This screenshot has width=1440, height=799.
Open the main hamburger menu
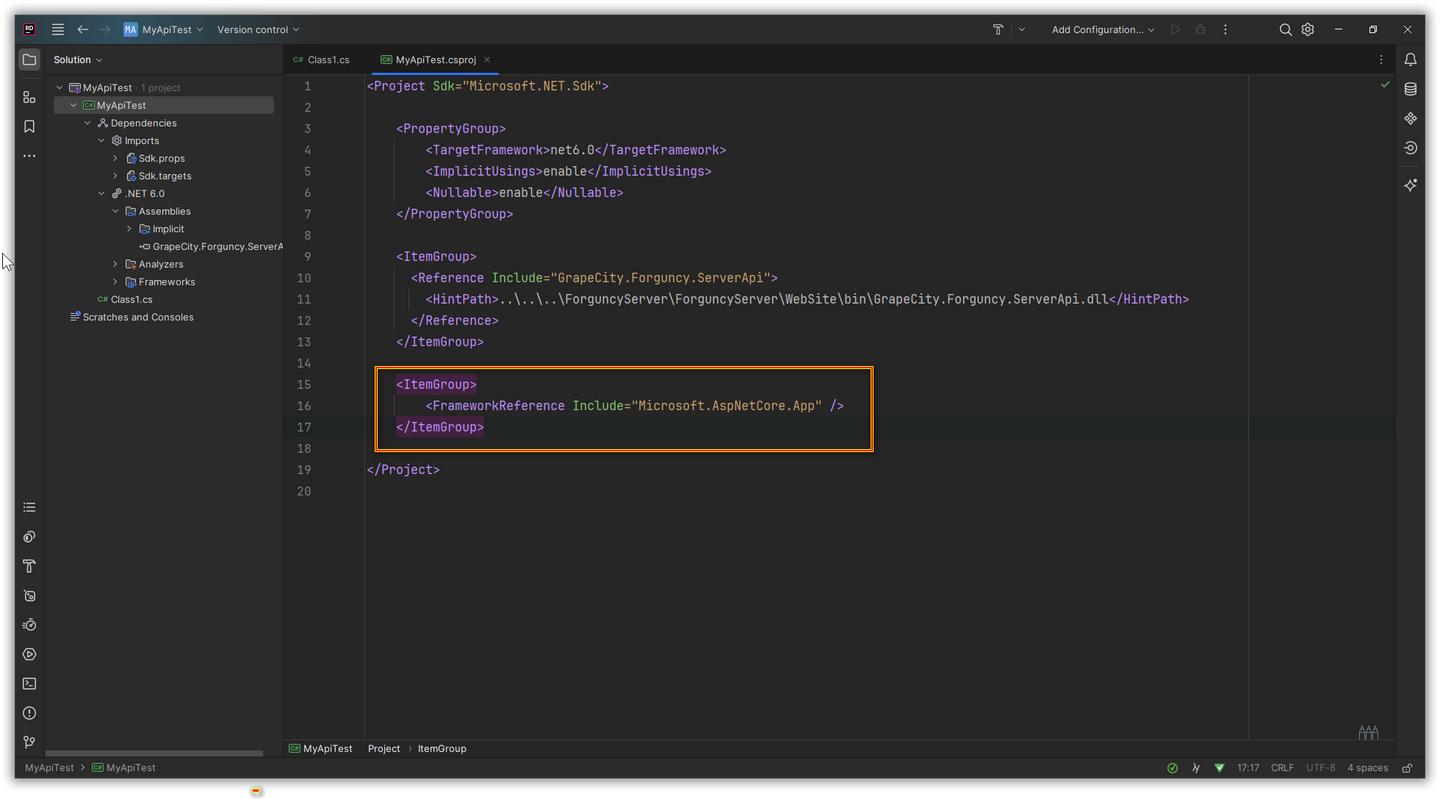tap(58, 30)
